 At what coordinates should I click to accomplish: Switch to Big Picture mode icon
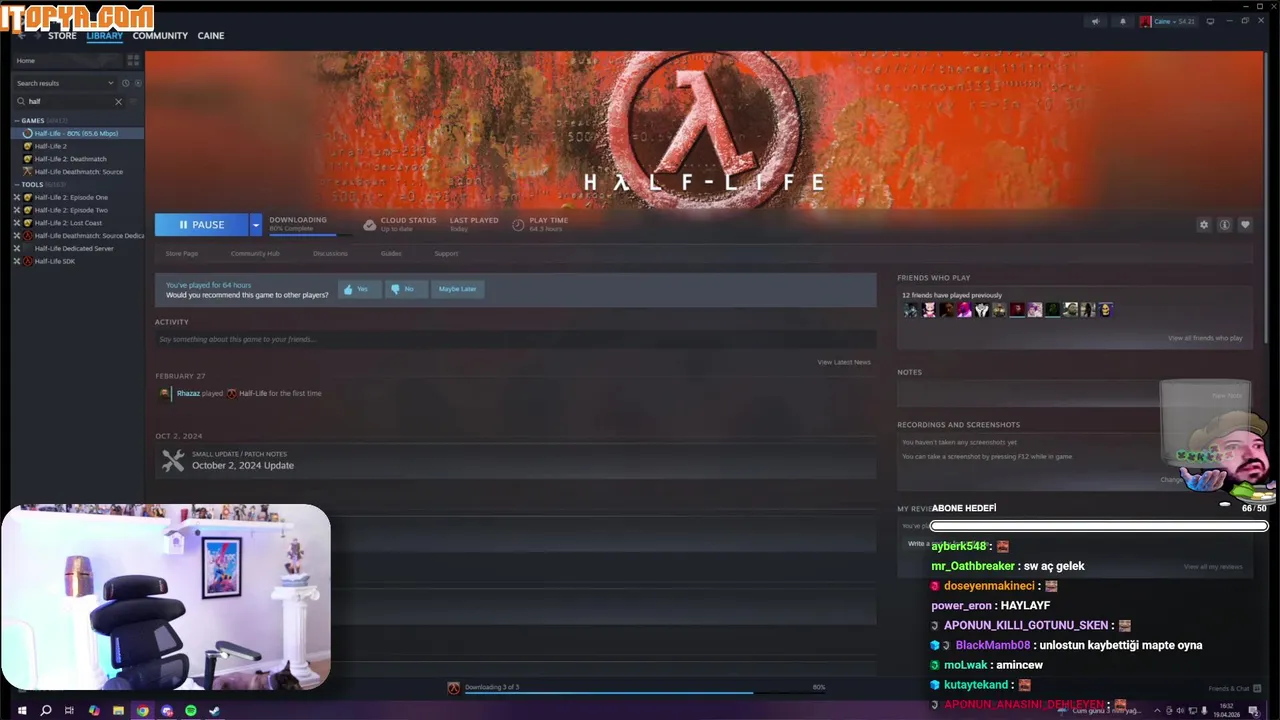pyautogui.click(x=1210, y=21)
